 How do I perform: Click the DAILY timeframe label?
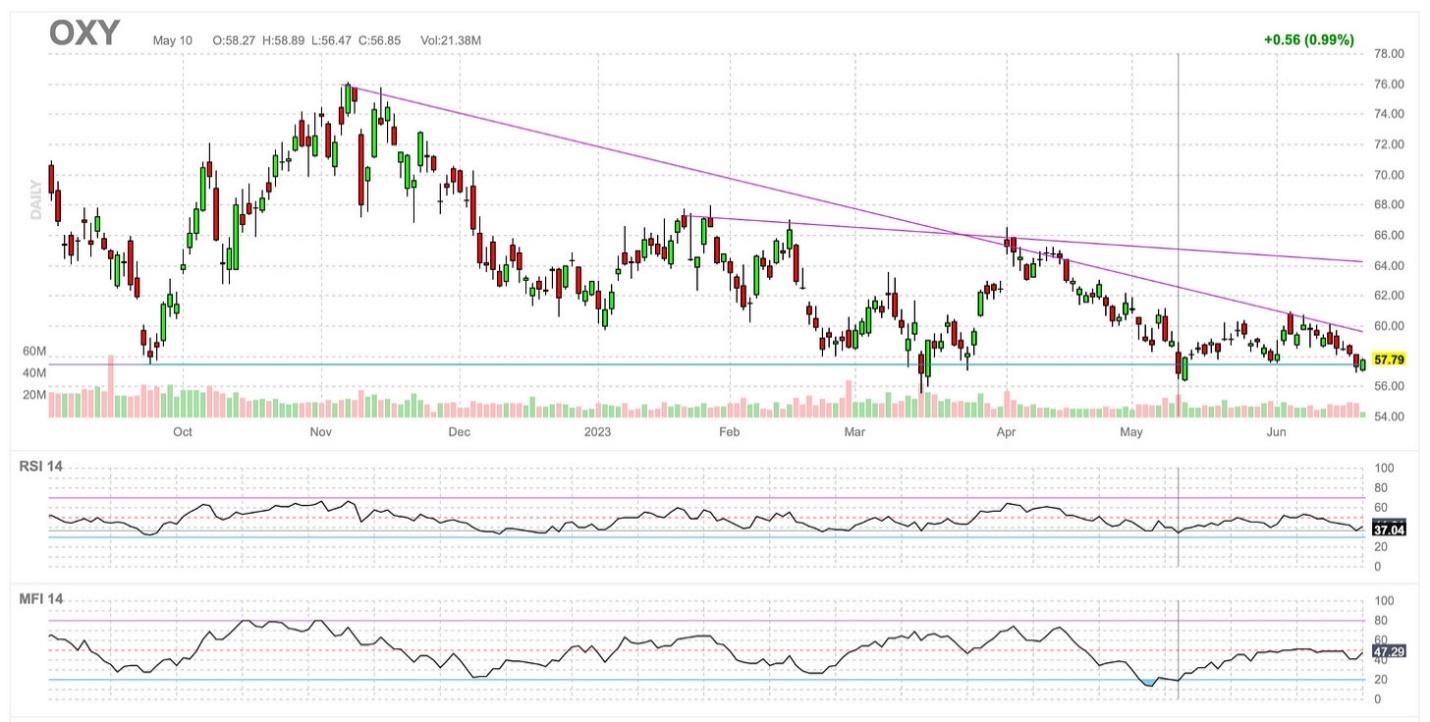(x=37, y=201)
